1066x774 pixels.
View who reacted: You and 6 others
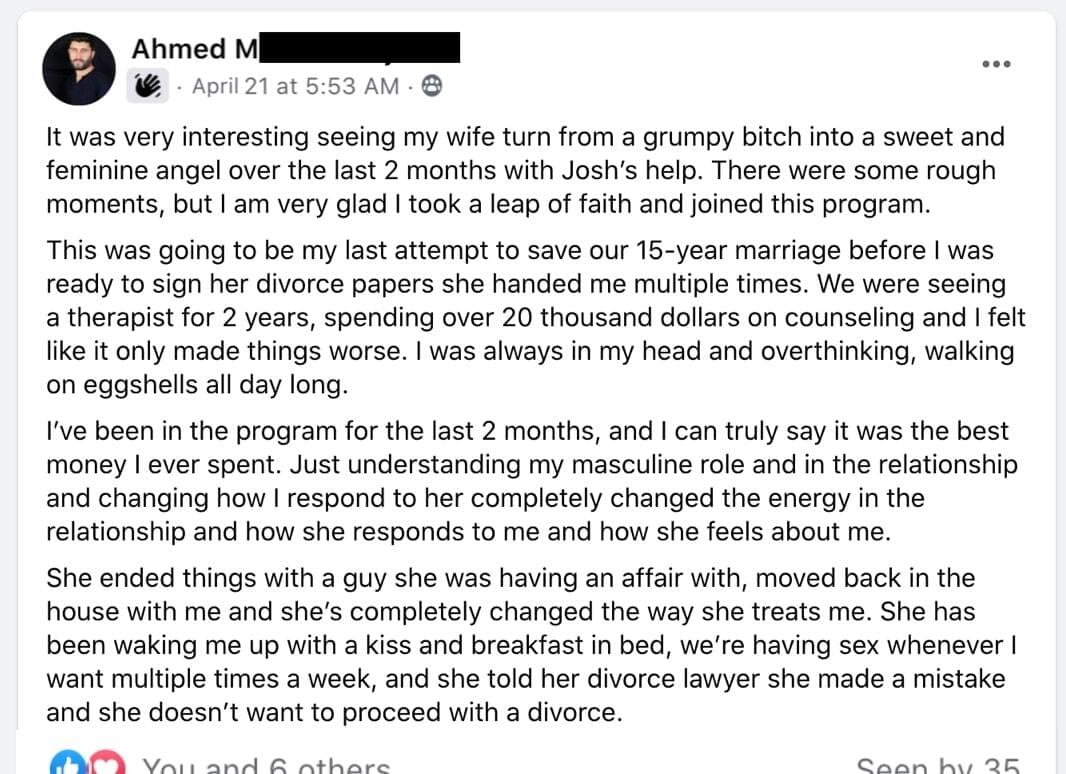(x=266, y=767)
